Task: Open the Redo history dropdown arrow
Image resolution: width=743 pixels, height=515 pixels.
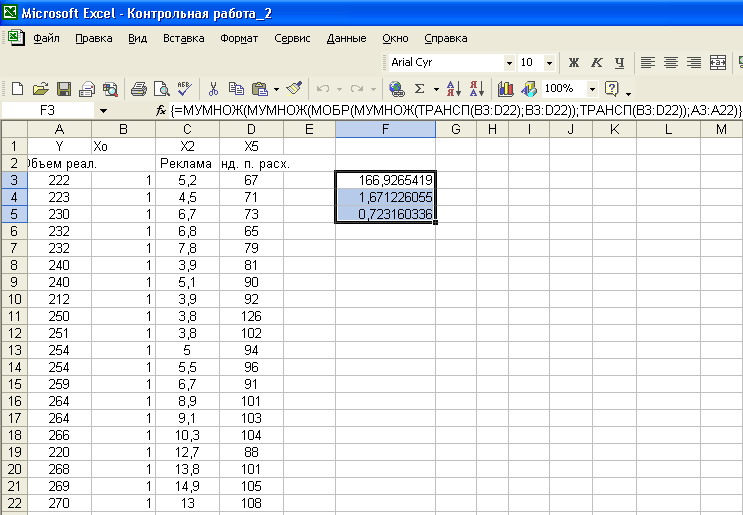Action: pos(373,89)
